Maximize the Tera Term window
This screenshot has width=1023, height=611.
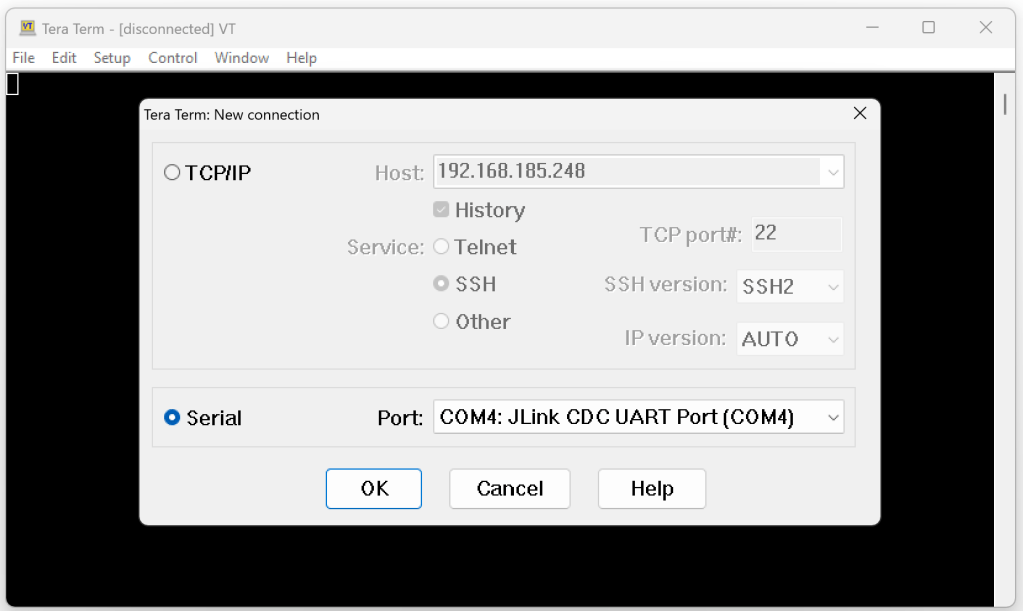click(928, 28)
